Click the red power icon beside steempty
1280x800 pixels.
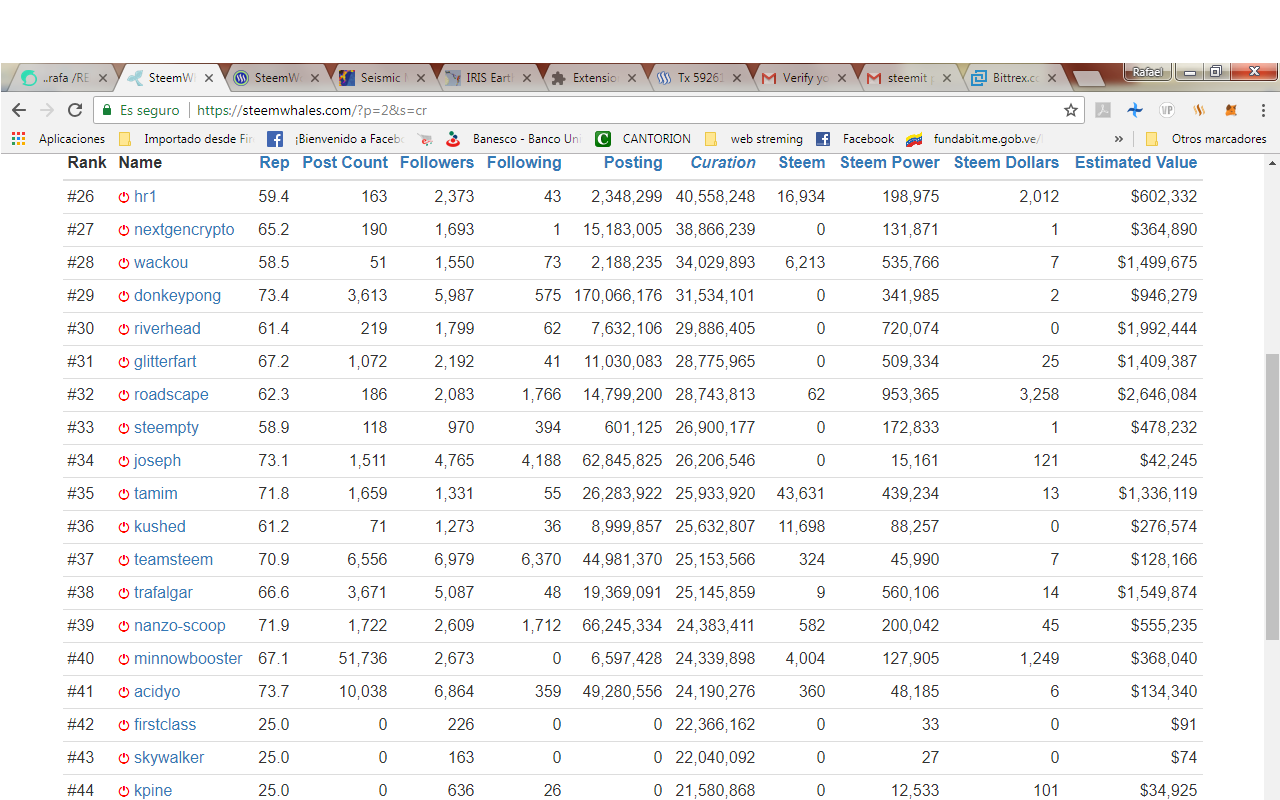pos(124,429)
